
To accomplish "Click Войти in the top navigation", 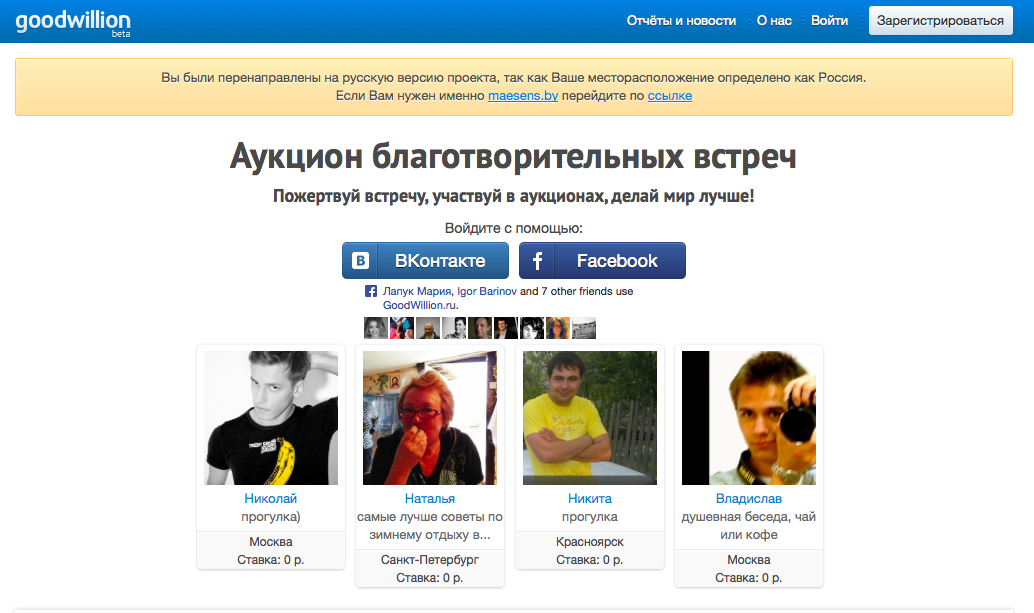I will [x=829, y=21].
